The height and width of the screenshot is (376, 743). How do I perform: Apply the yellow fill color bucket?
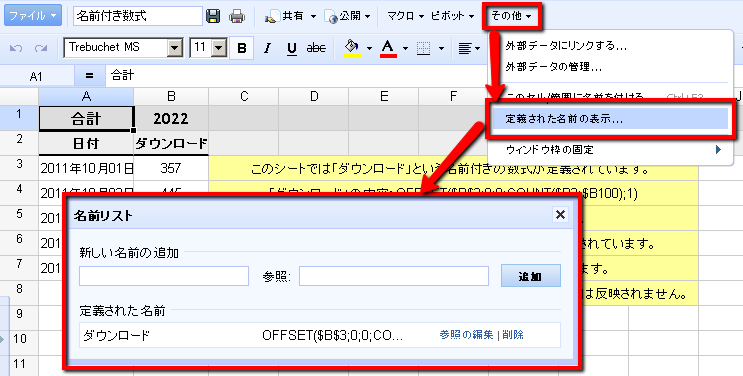point(352,48)
